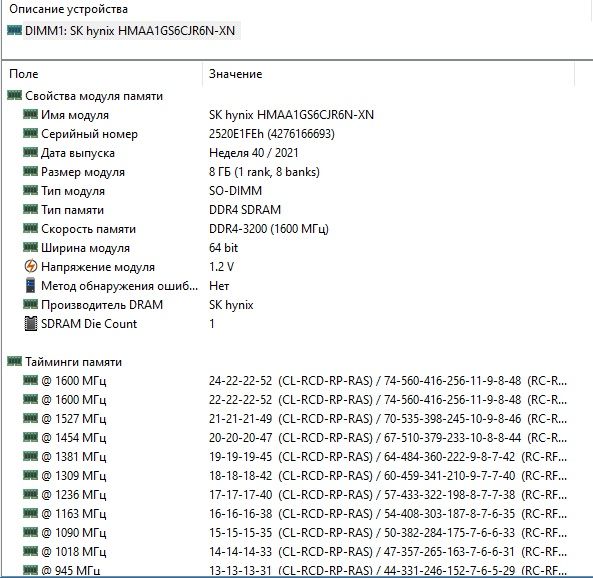Select the Дата выпуска field label

(x=78, y=153)
